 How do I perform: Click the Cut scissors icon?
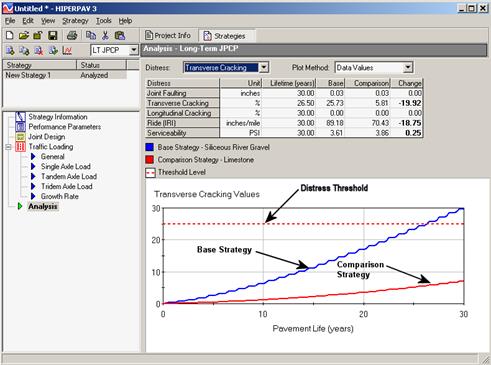105,35
